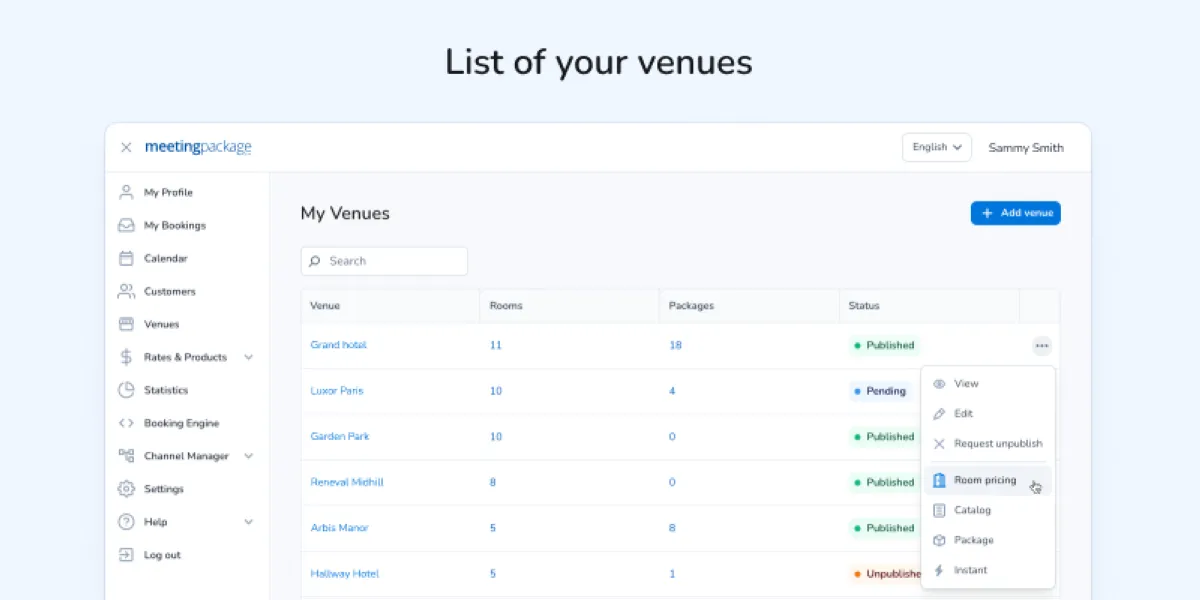Click the Statistics pie chart icon
This screenshot has height=600, width=1200.
[x=126, y=390]
